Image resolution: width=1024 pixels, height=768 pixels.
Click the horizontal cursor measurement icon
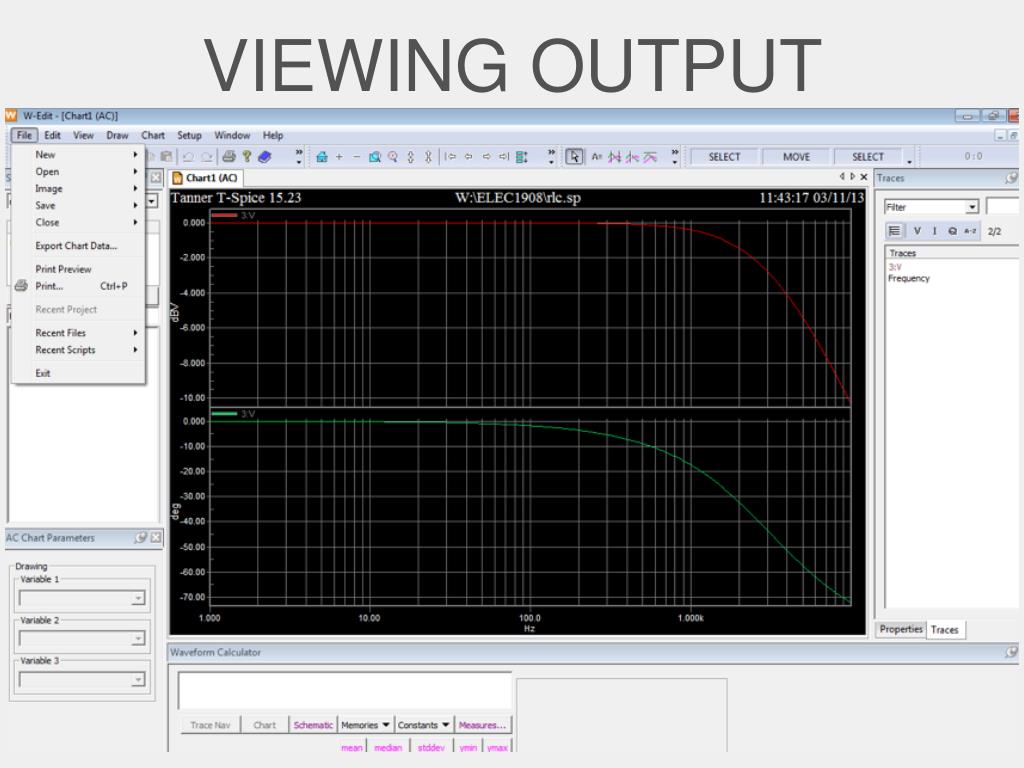click(x=615, y=157)
